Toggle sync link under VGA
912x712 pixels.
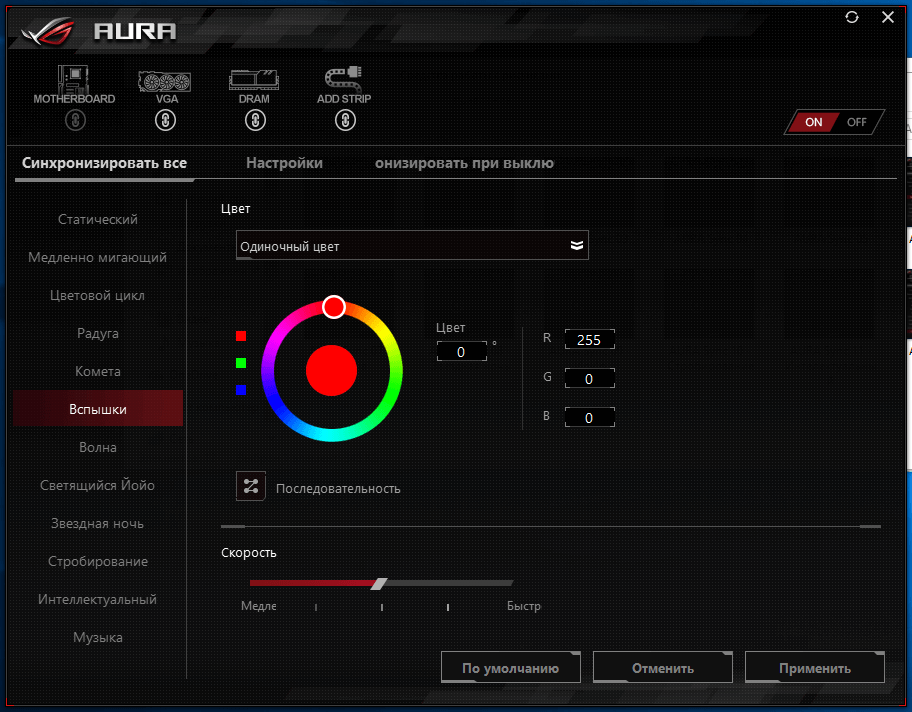coord(165,121)
